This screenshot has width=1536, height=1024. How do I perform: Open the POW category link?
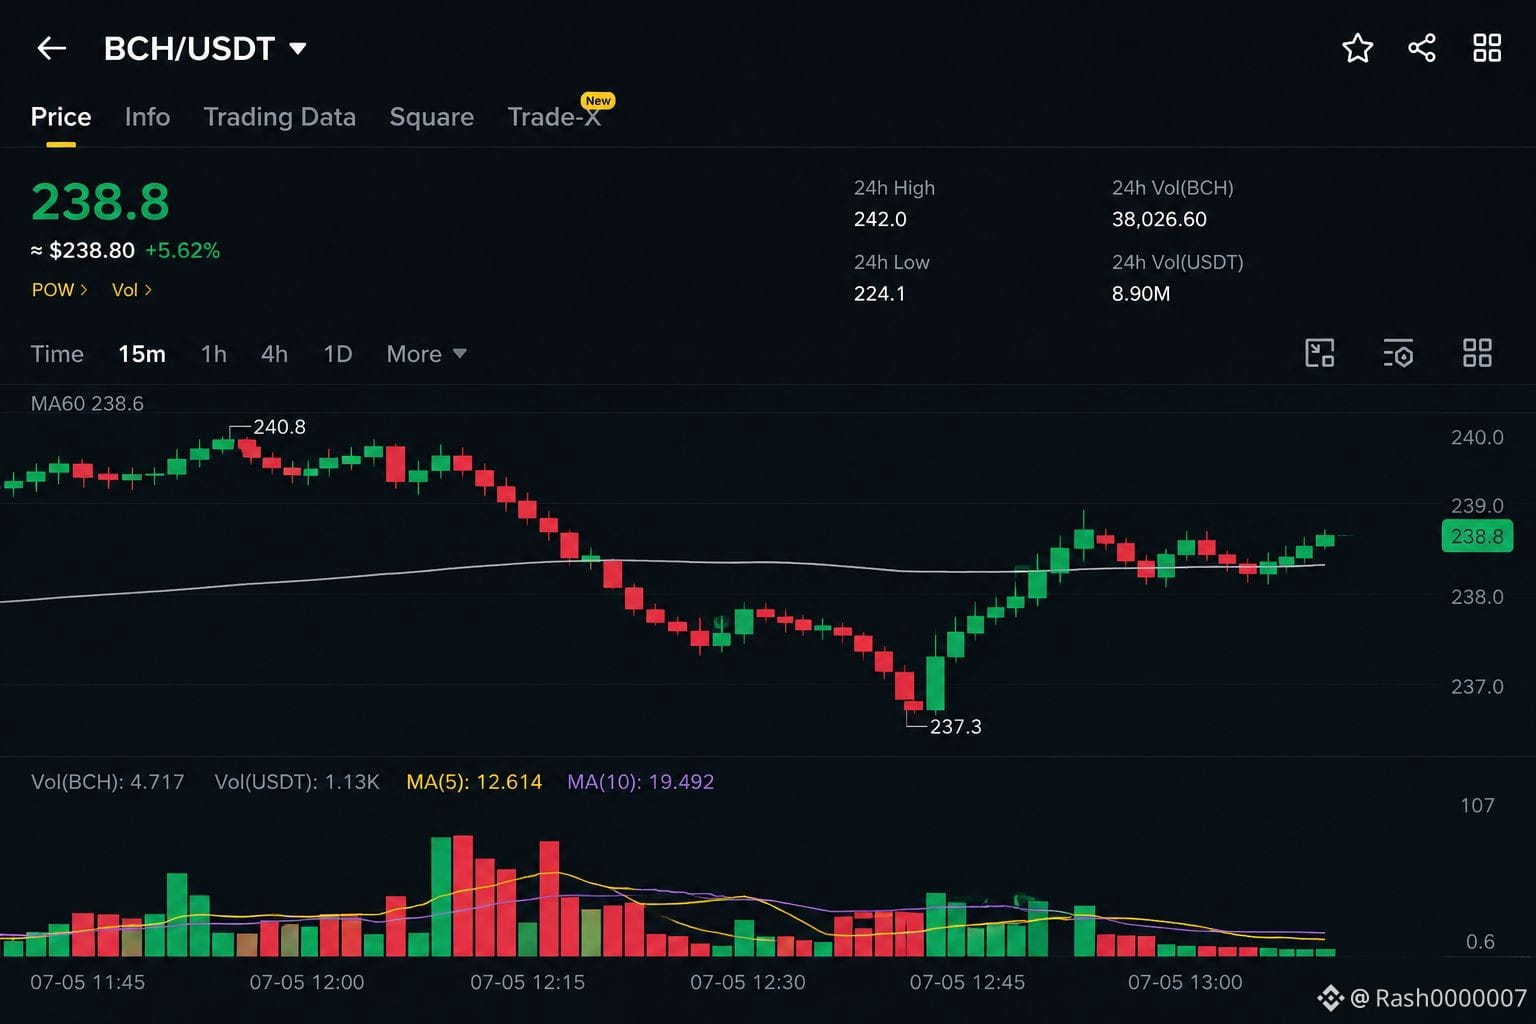click(60, 290)
